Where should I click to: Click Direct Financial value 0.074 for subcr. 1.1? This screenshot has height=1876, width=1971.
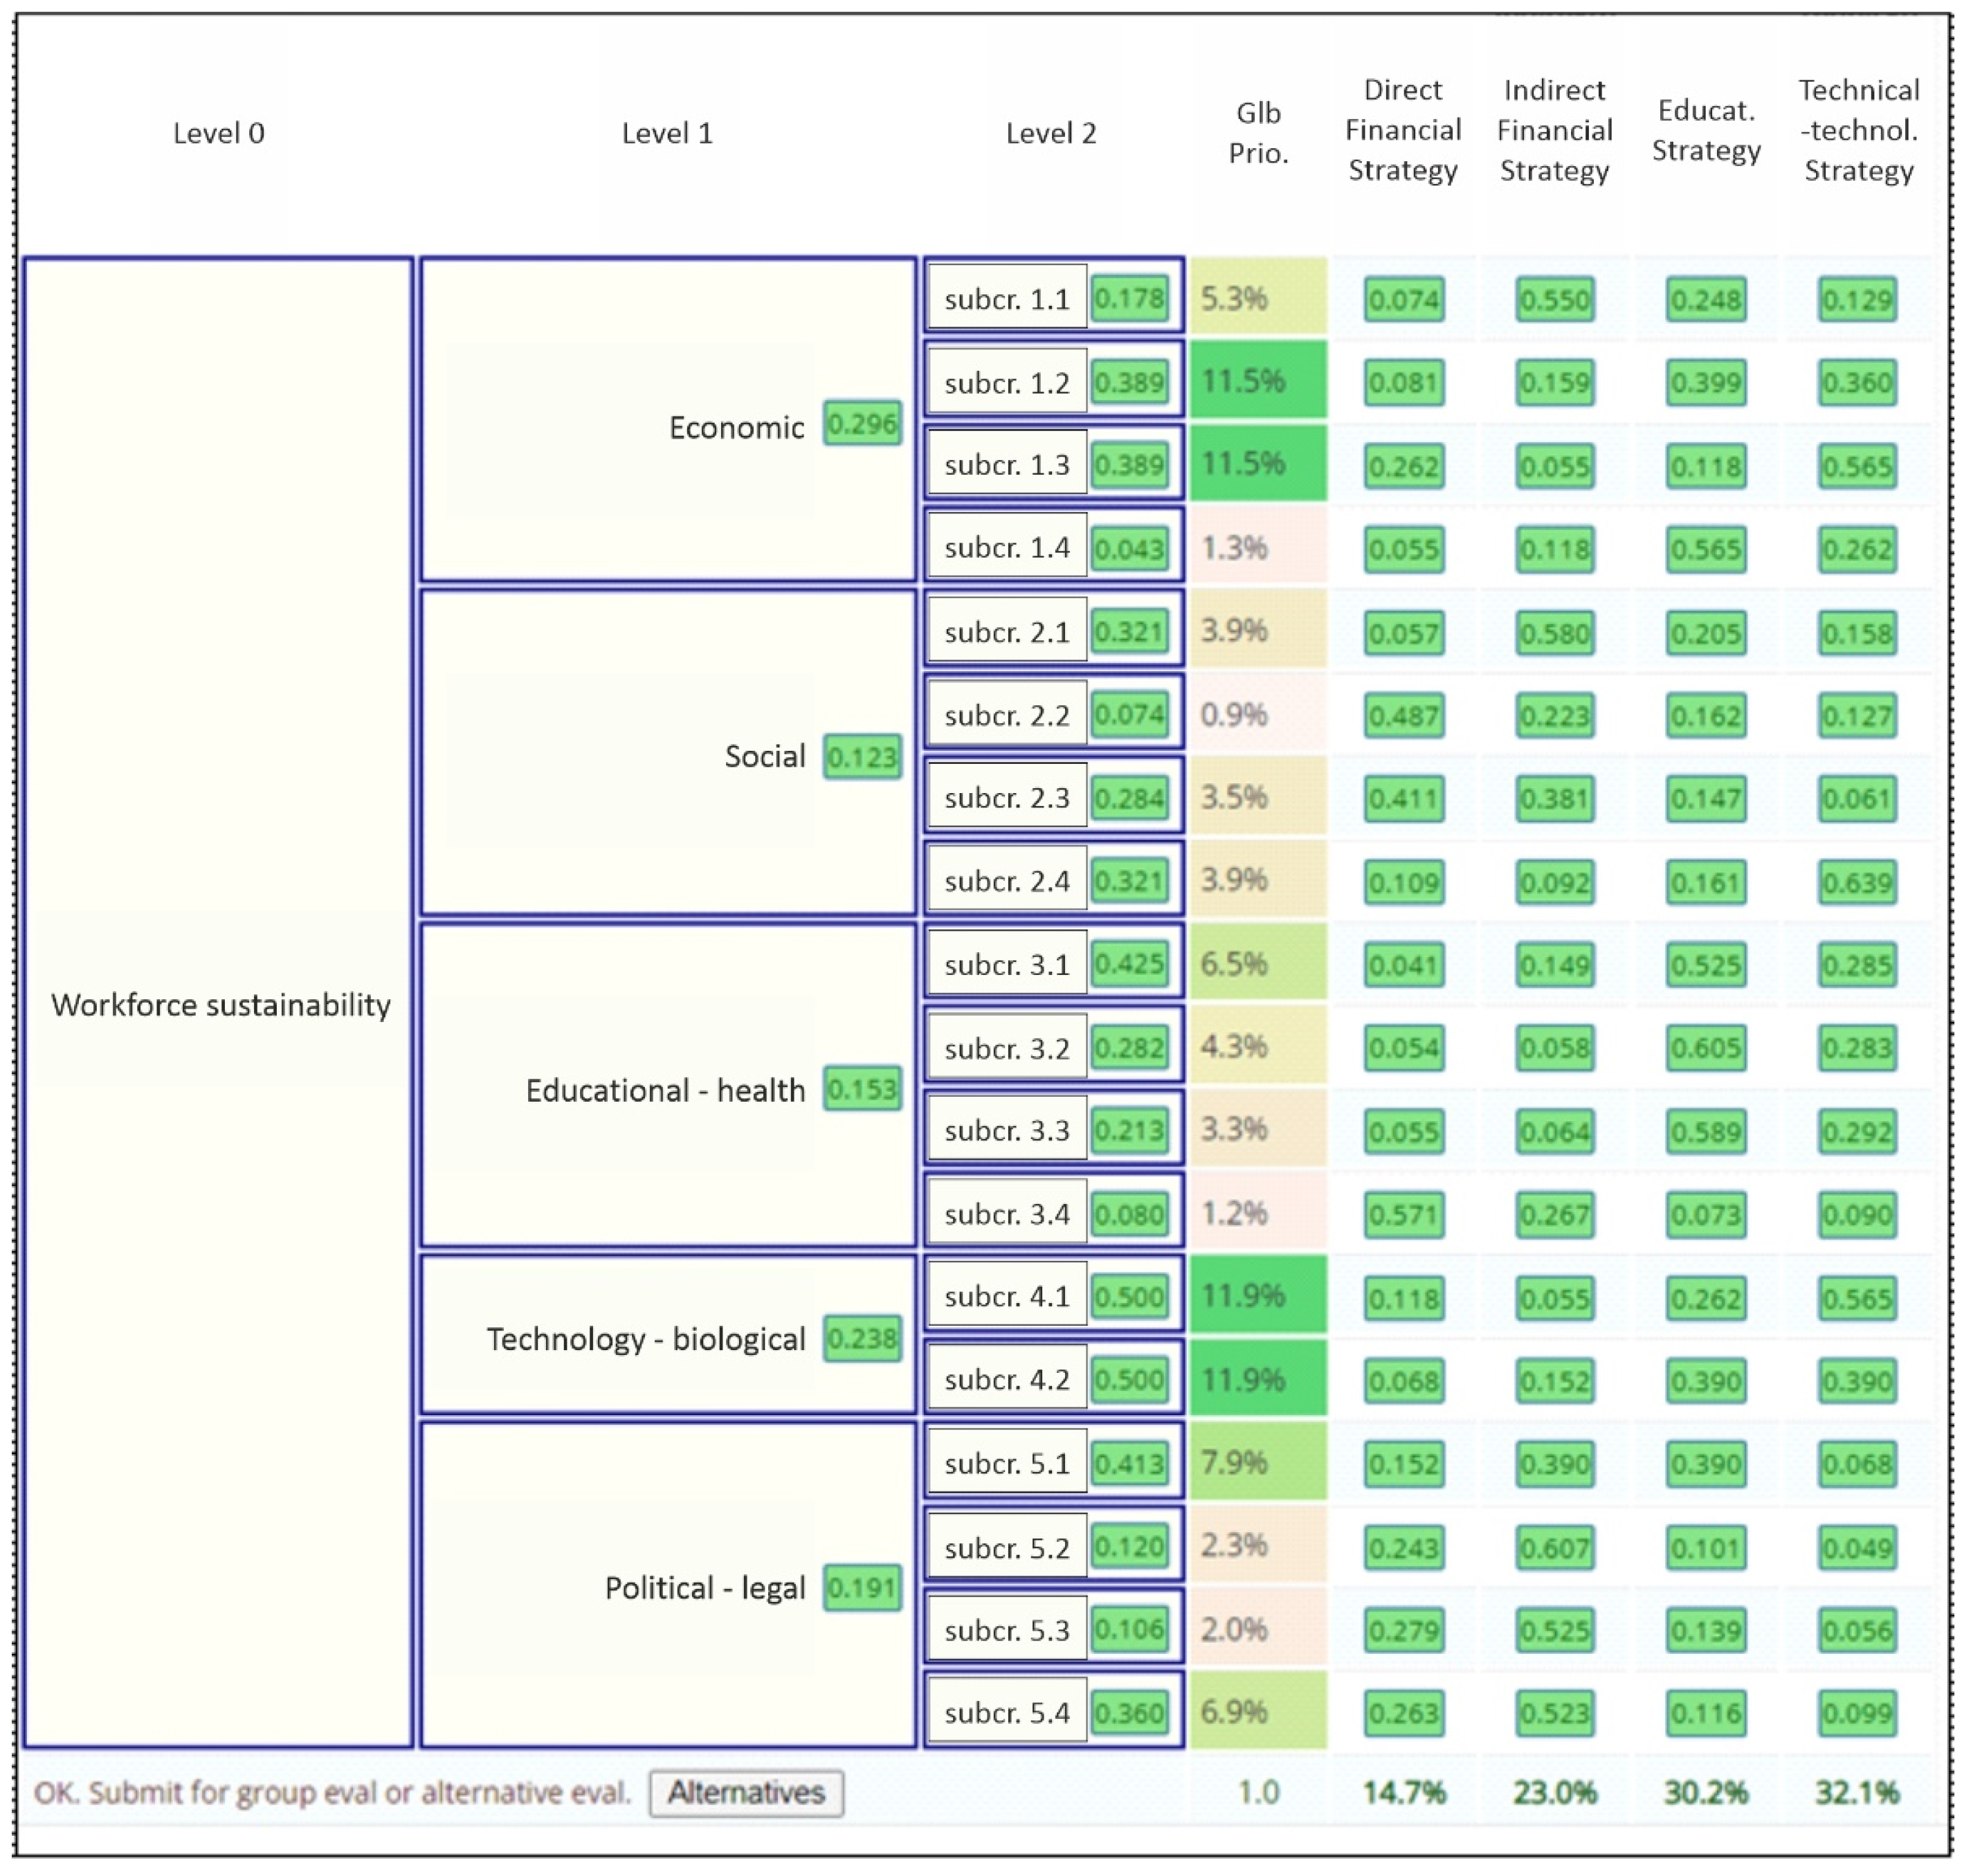tap(1404, 299)
